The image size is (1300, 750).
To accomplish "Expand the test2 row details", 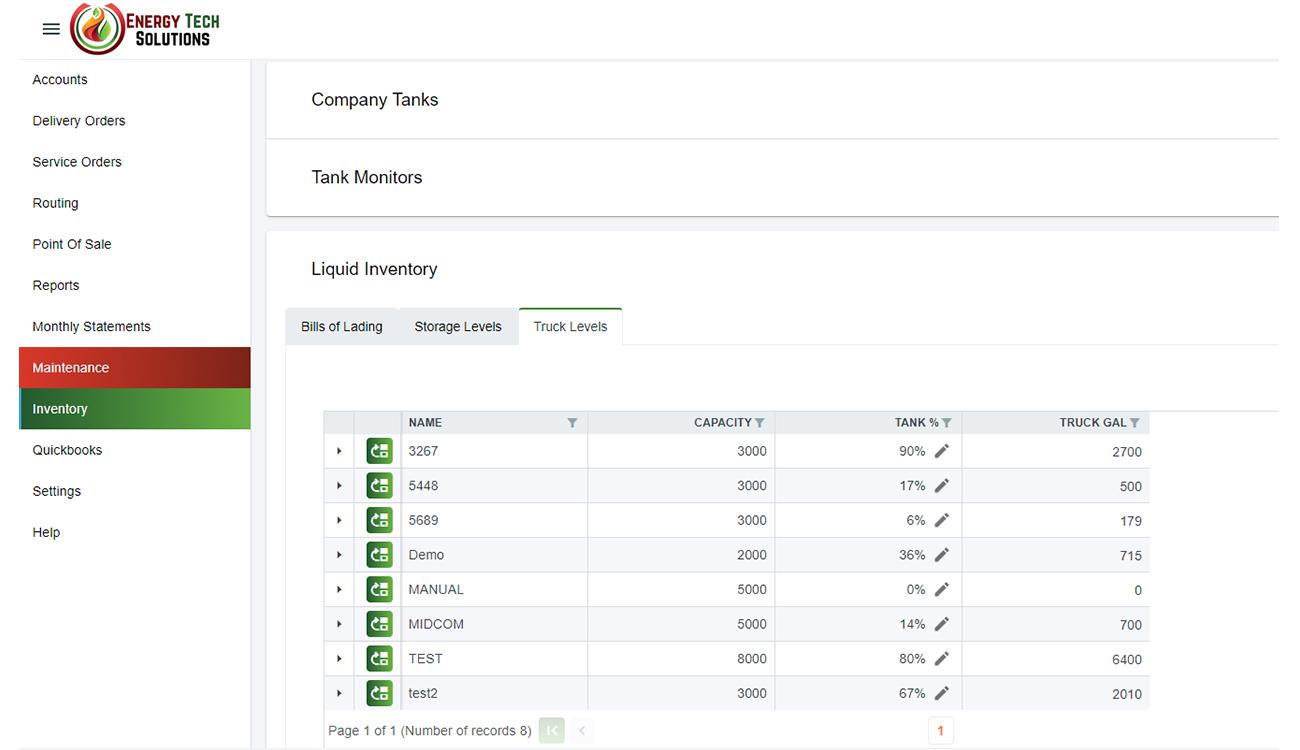I will tap(339, 693).
